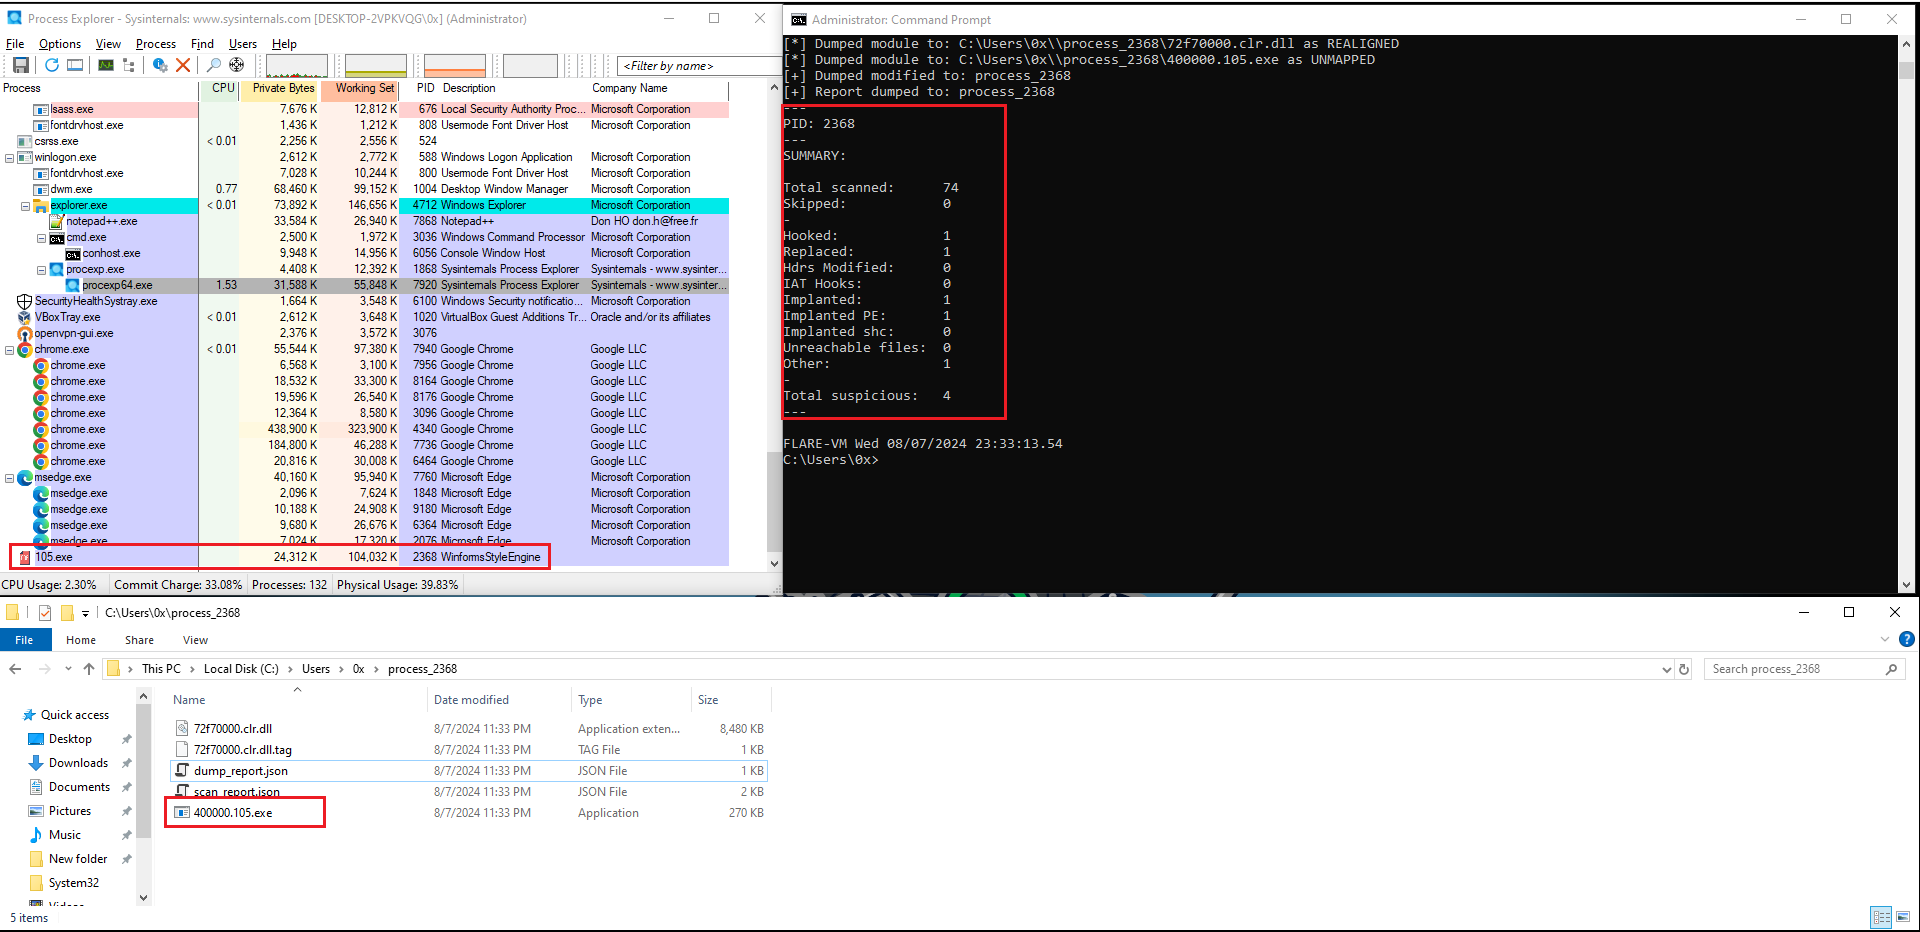The width and height of the screenshot is (1920, 932).
Task: Open Downloads in Quick access sidebar
Action: [x=78, y=763]
